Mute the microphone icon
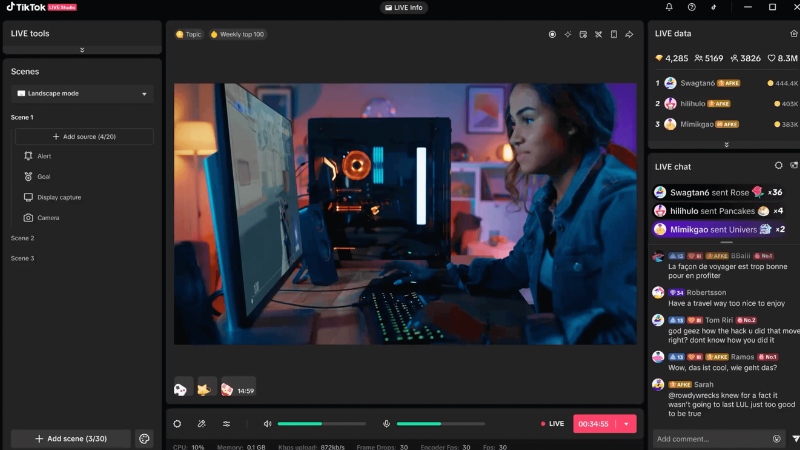The image size is (800, 450). (x=386, y=424)
